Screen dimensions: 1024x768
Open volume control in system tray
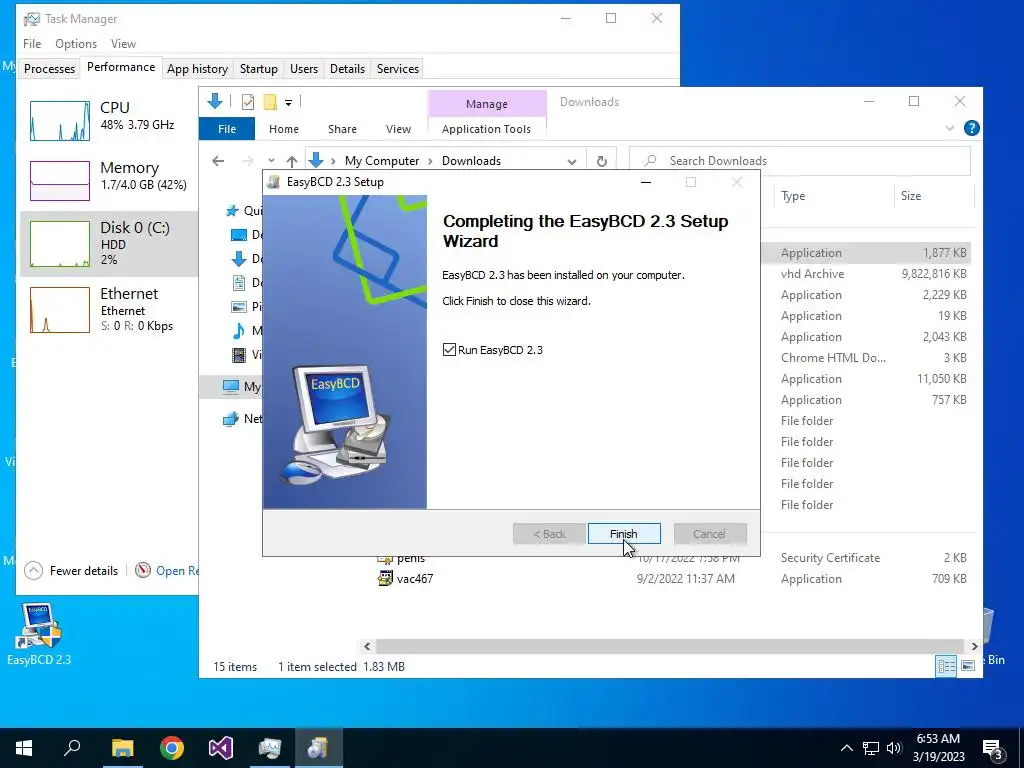894,748
